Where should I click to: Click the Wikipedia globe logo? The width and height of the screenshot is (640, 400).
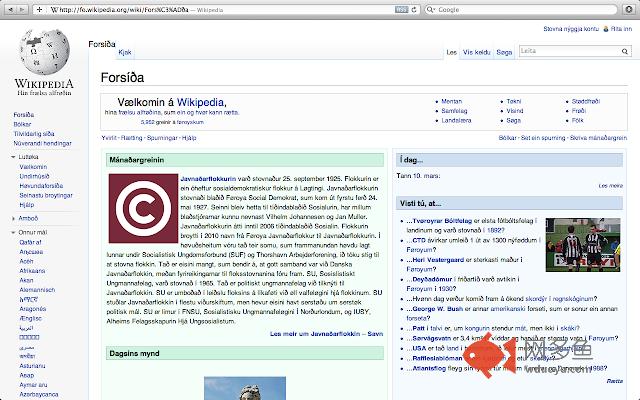coord(44,52)
